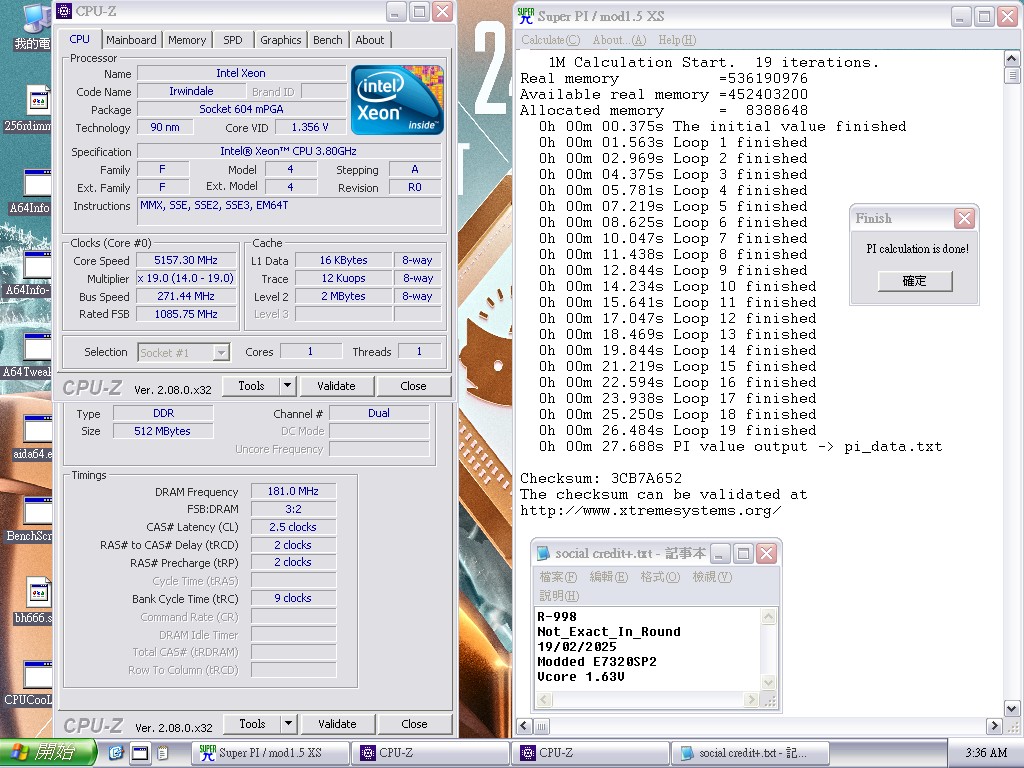Click the Specification Intel Xeon 3.80GHz field
1024x768 pixels.
[289, 152]
